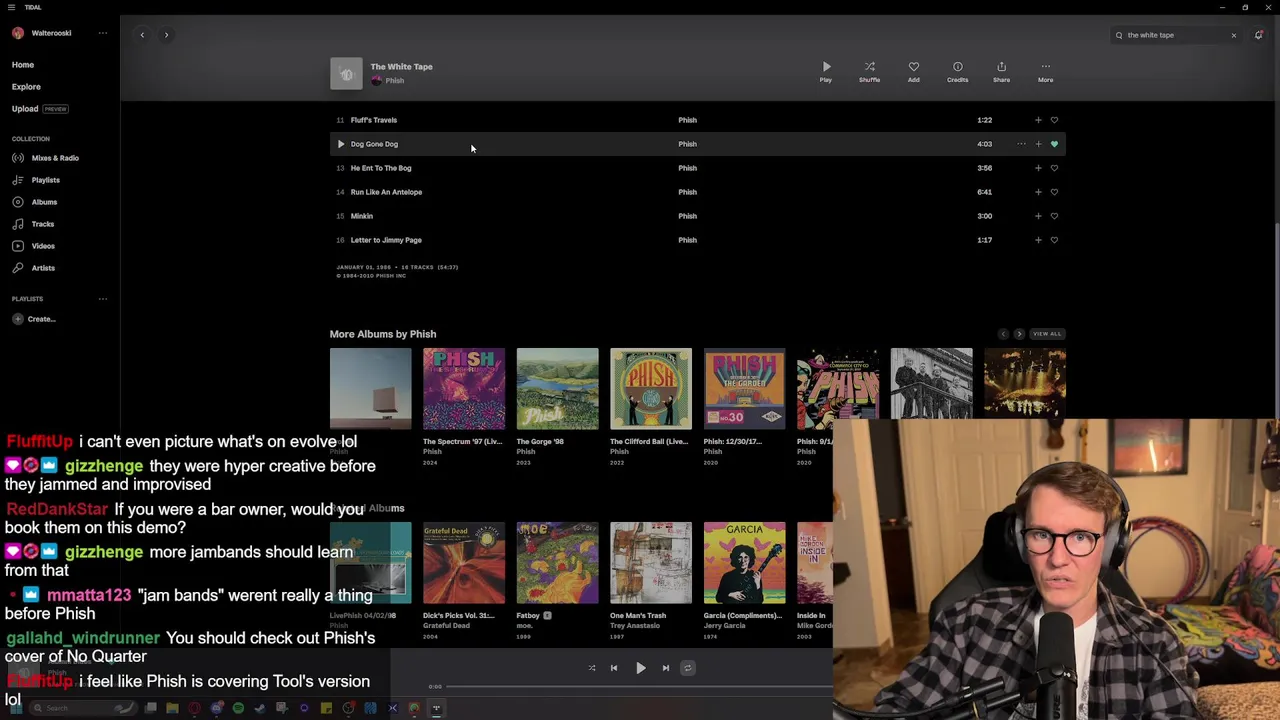Viewport: 1280px width, 720px height.
Task: Open album Credits info
Action: point(957,72)
